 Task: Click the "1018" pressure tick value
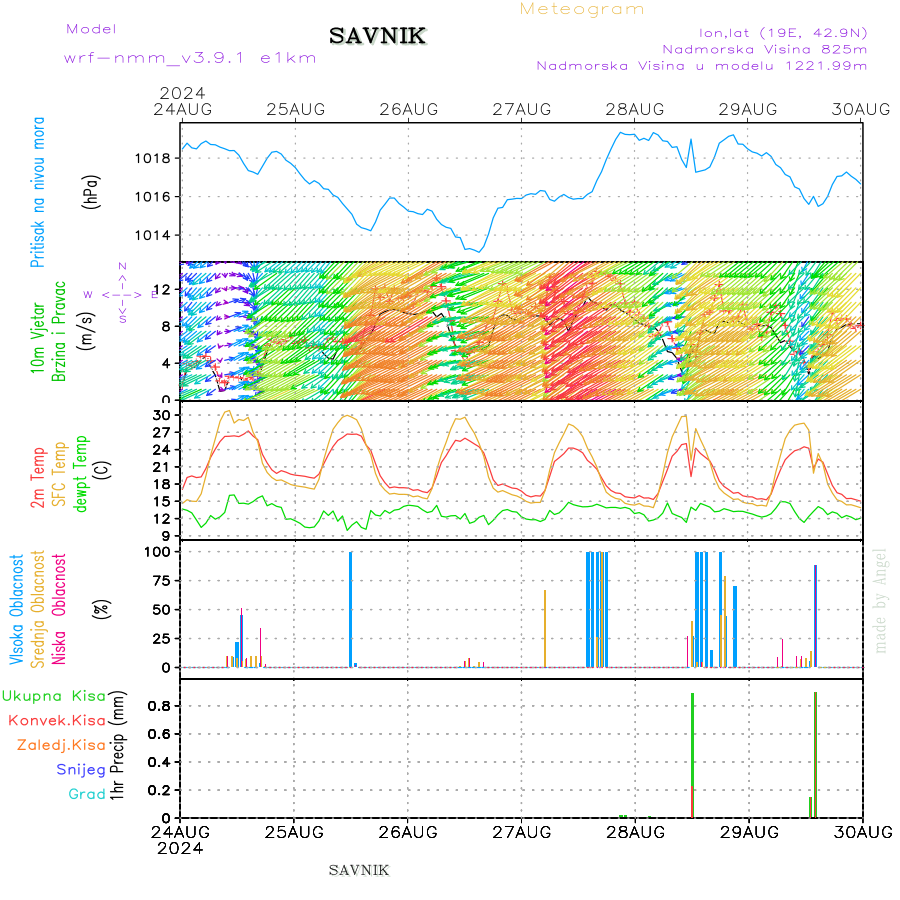(x=153, y=158)
